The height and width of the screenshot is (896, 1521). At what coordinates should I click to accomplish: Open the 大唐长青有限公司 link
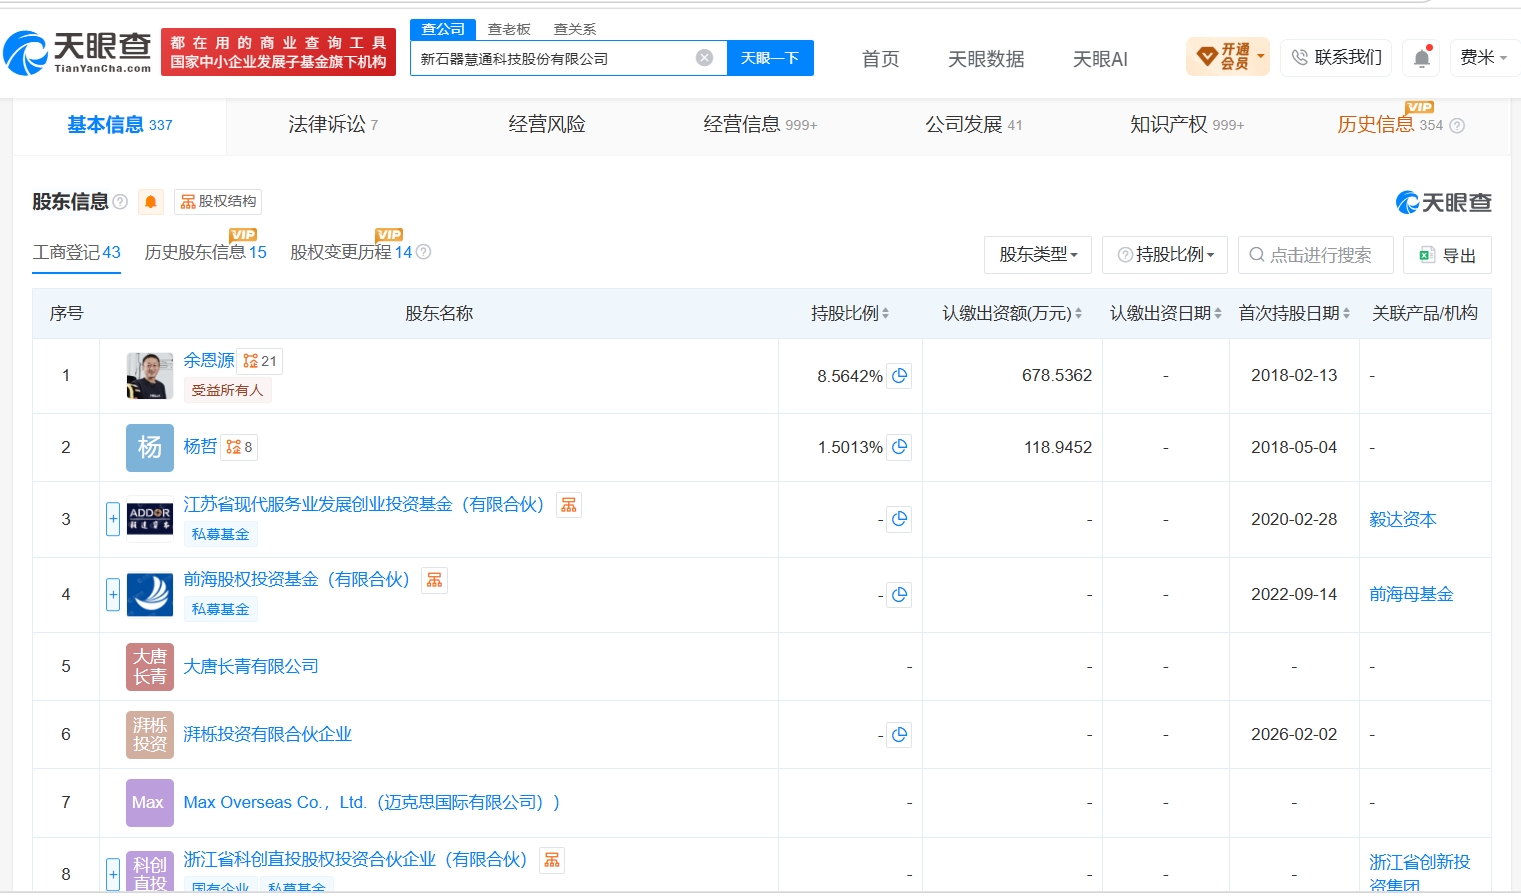click(x=251, y=667)
